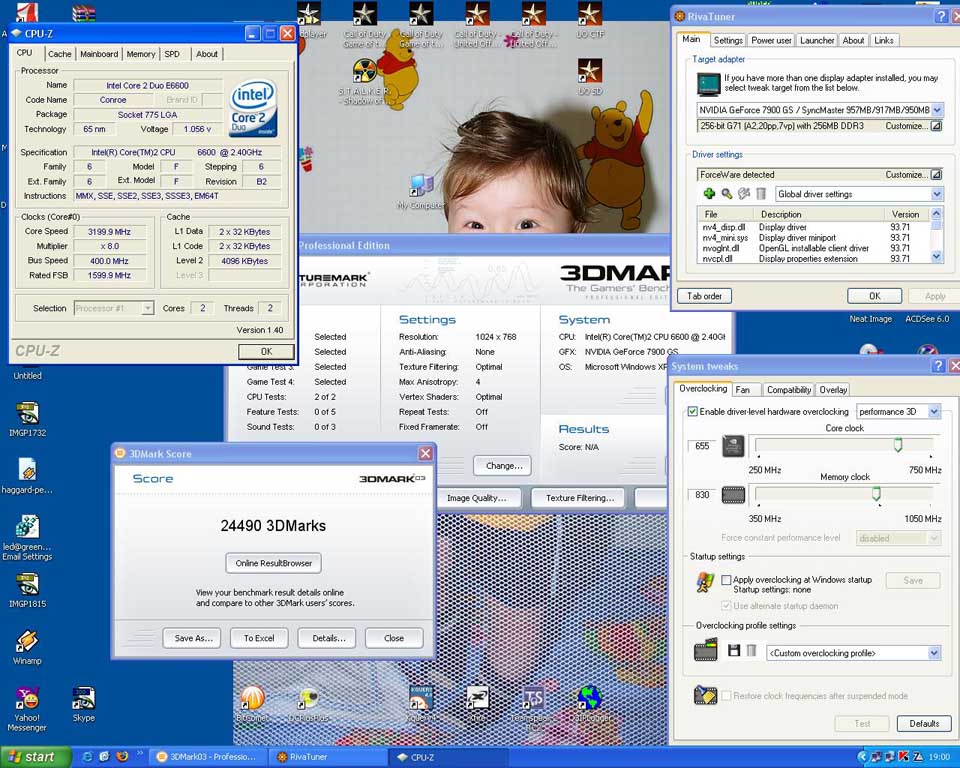
Task: Select the IMGP1815 desktop image file
Action: [27, 590]
